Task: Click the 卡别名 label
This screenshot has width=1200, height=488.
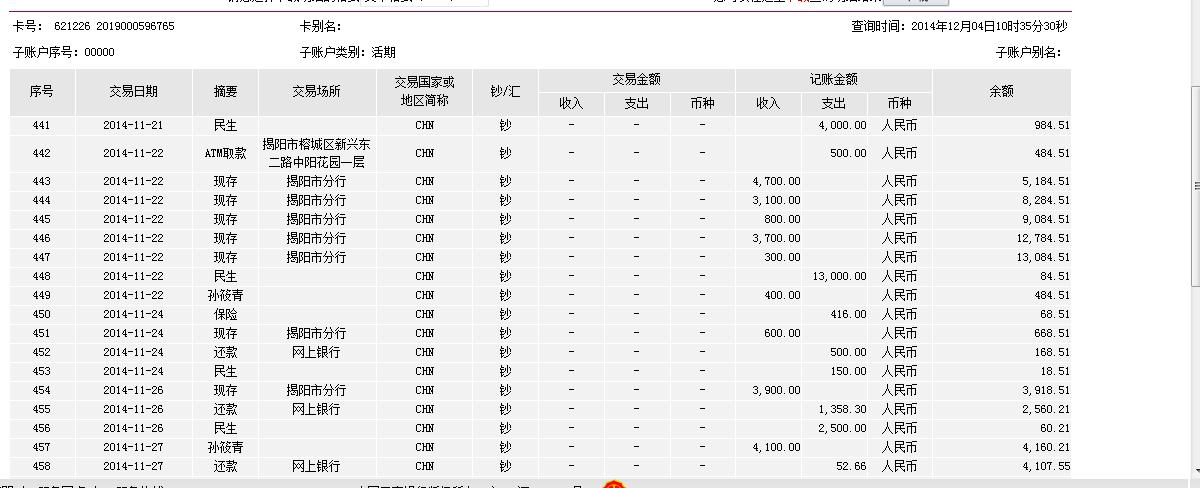Action: pyautogui.click(x=320, y=27)
